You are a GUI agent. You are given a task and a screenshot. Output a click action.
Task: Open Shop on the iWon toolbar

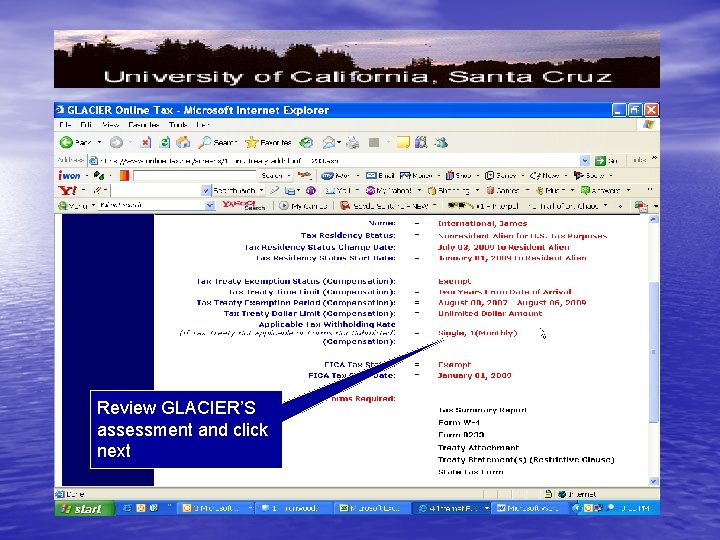pyautogui.click(x=459, y=175)
